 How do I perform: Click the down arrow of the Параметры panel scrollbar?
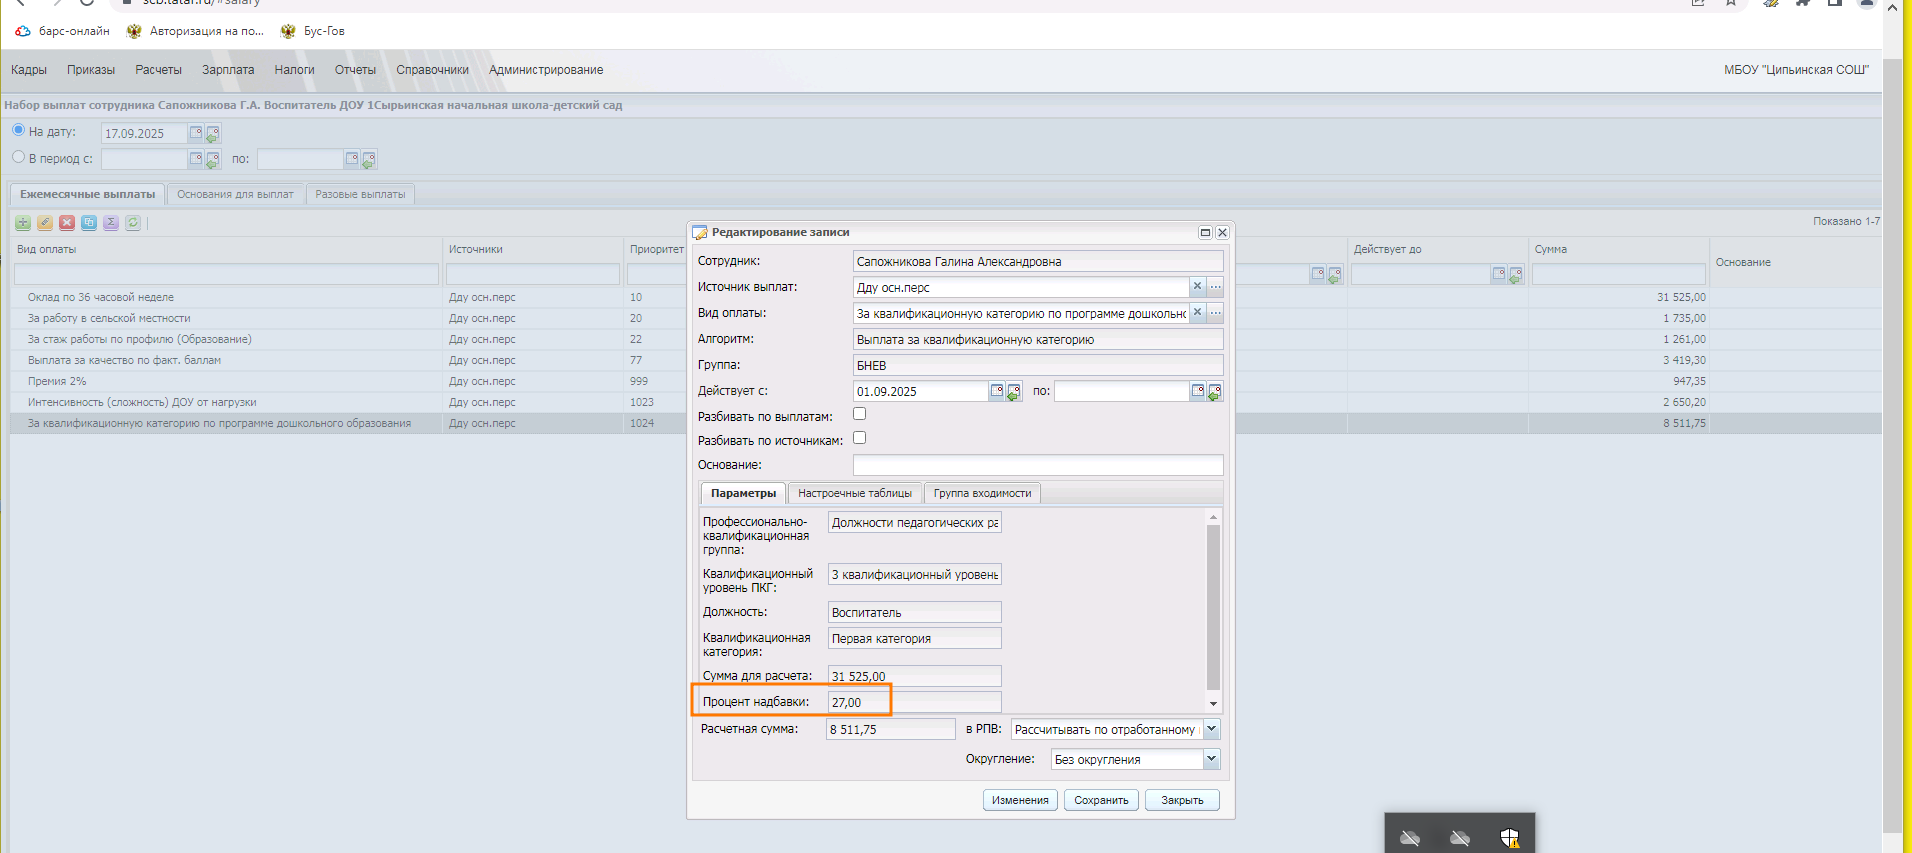pyautogui.click(x=1213, y=704)
